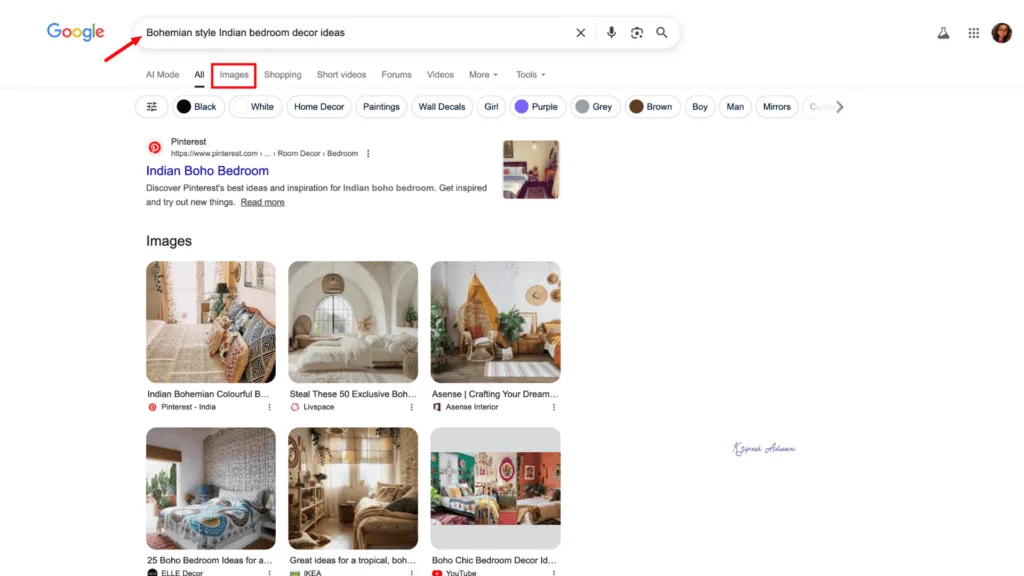Activate voice search with the microphone icon
This screenshot has height=576, width=1024.
(611, 32)
